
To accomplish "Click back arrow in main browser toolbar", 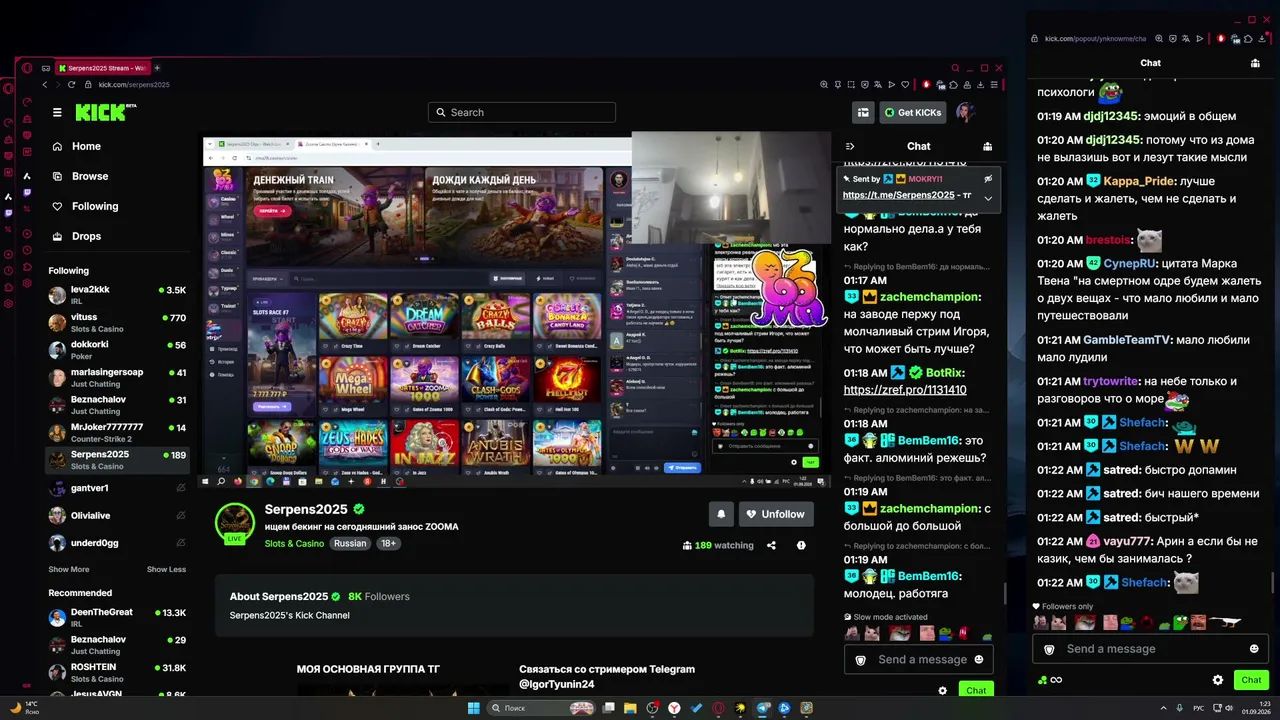I will click(44, 85).
